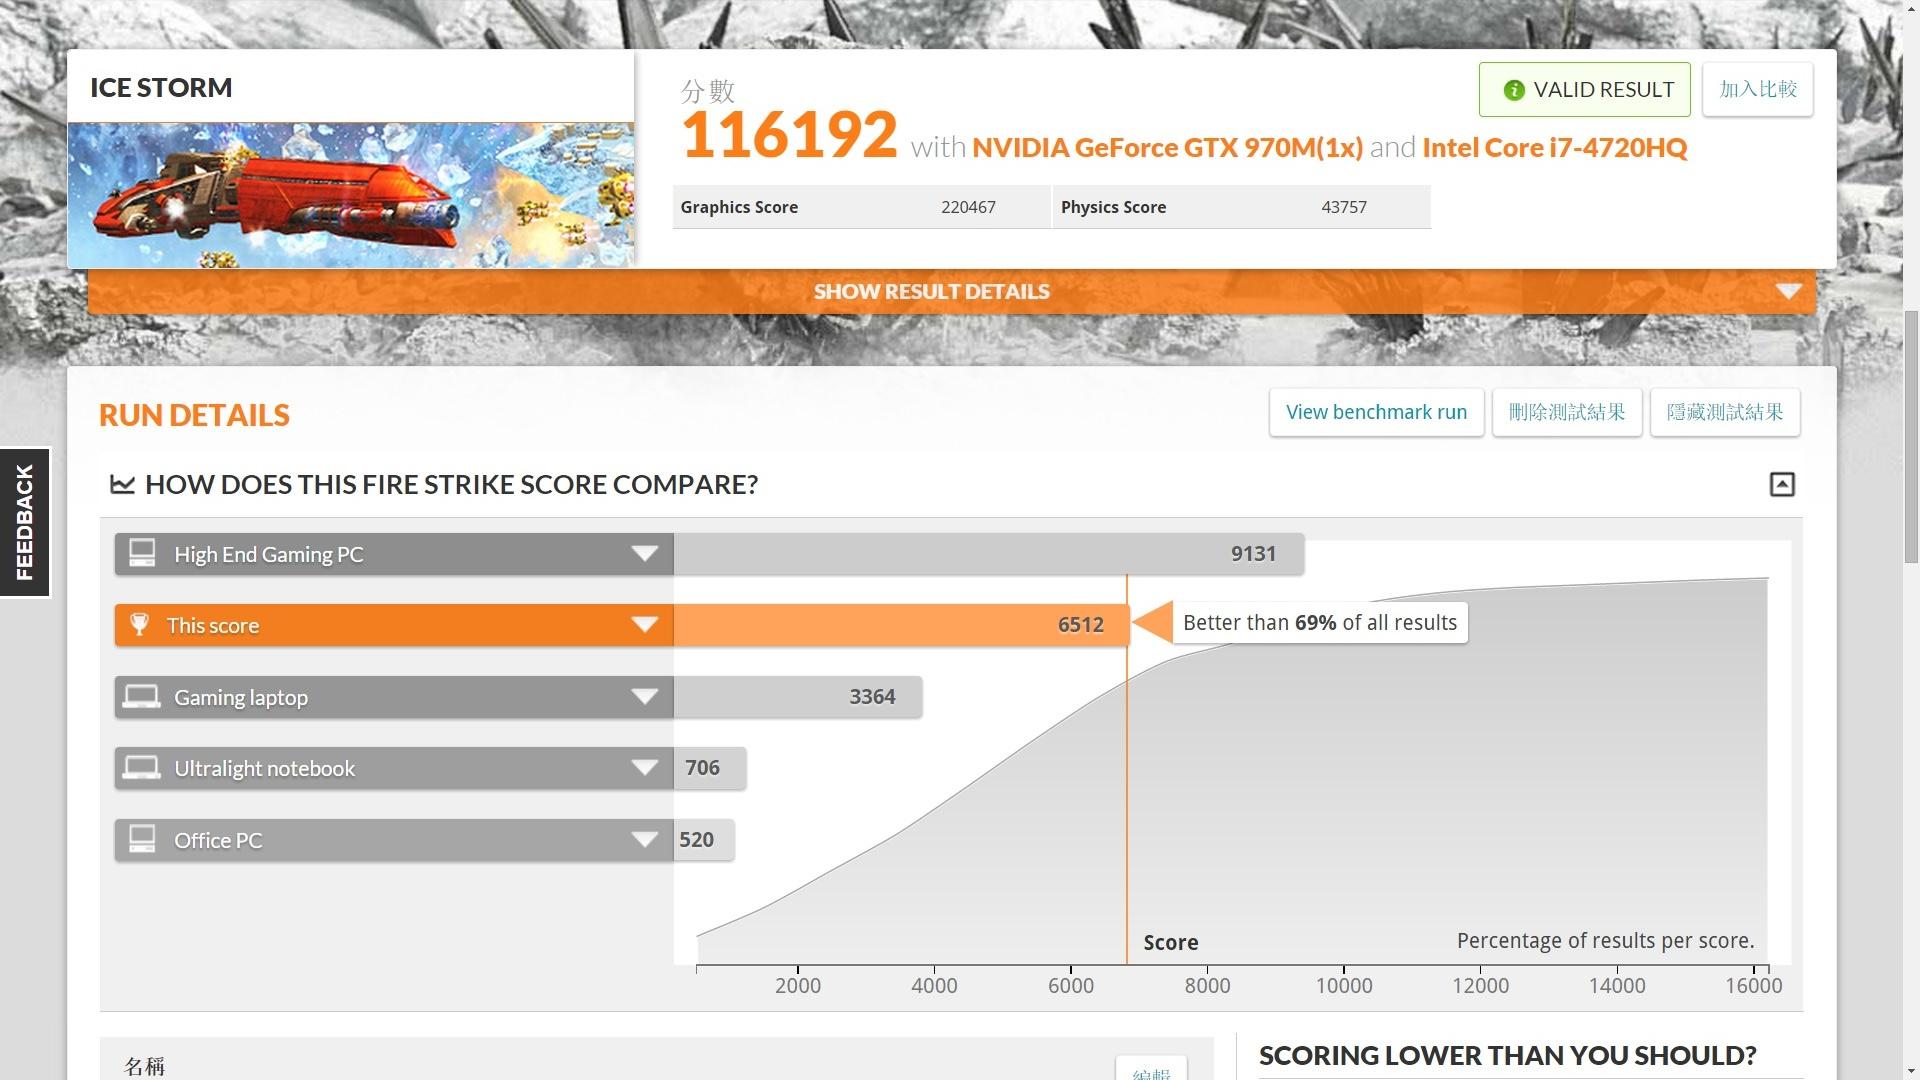
Task: Click the desktop icon on Office PC row
Action: (142, 839)
